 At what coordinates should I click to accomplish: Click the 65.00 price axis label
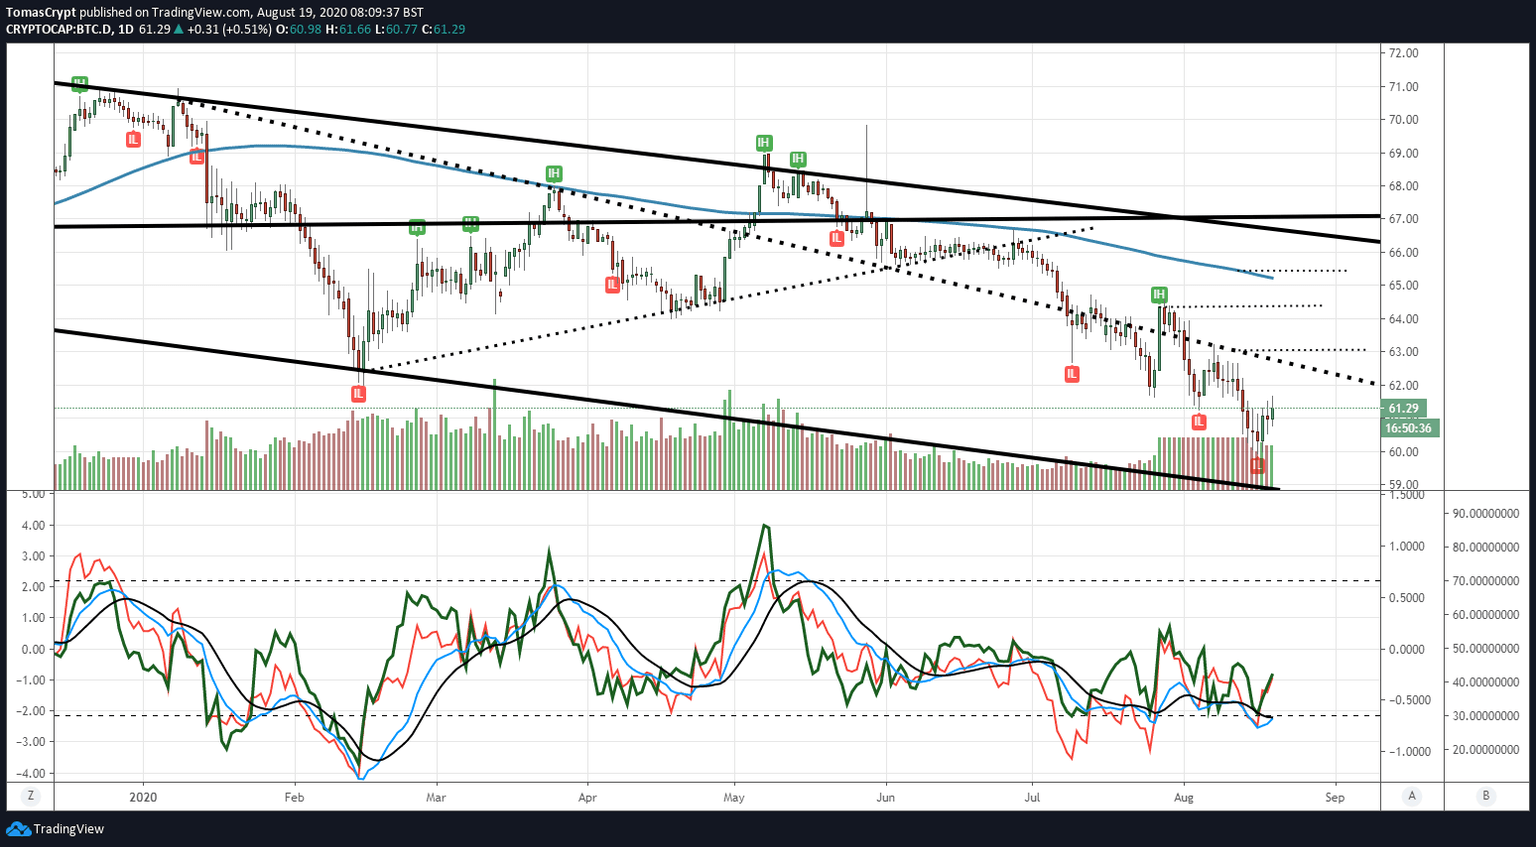click(1404, 286)
